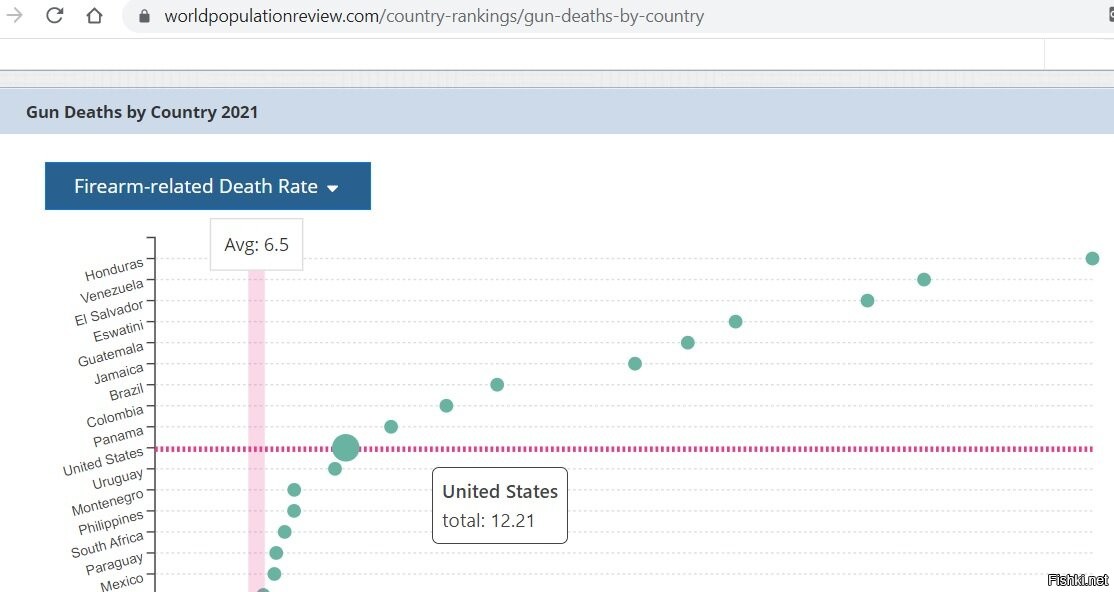Viewport: 1114px width, 592px height.
Task: Select the large United States data point
Action: pos(345,448)
